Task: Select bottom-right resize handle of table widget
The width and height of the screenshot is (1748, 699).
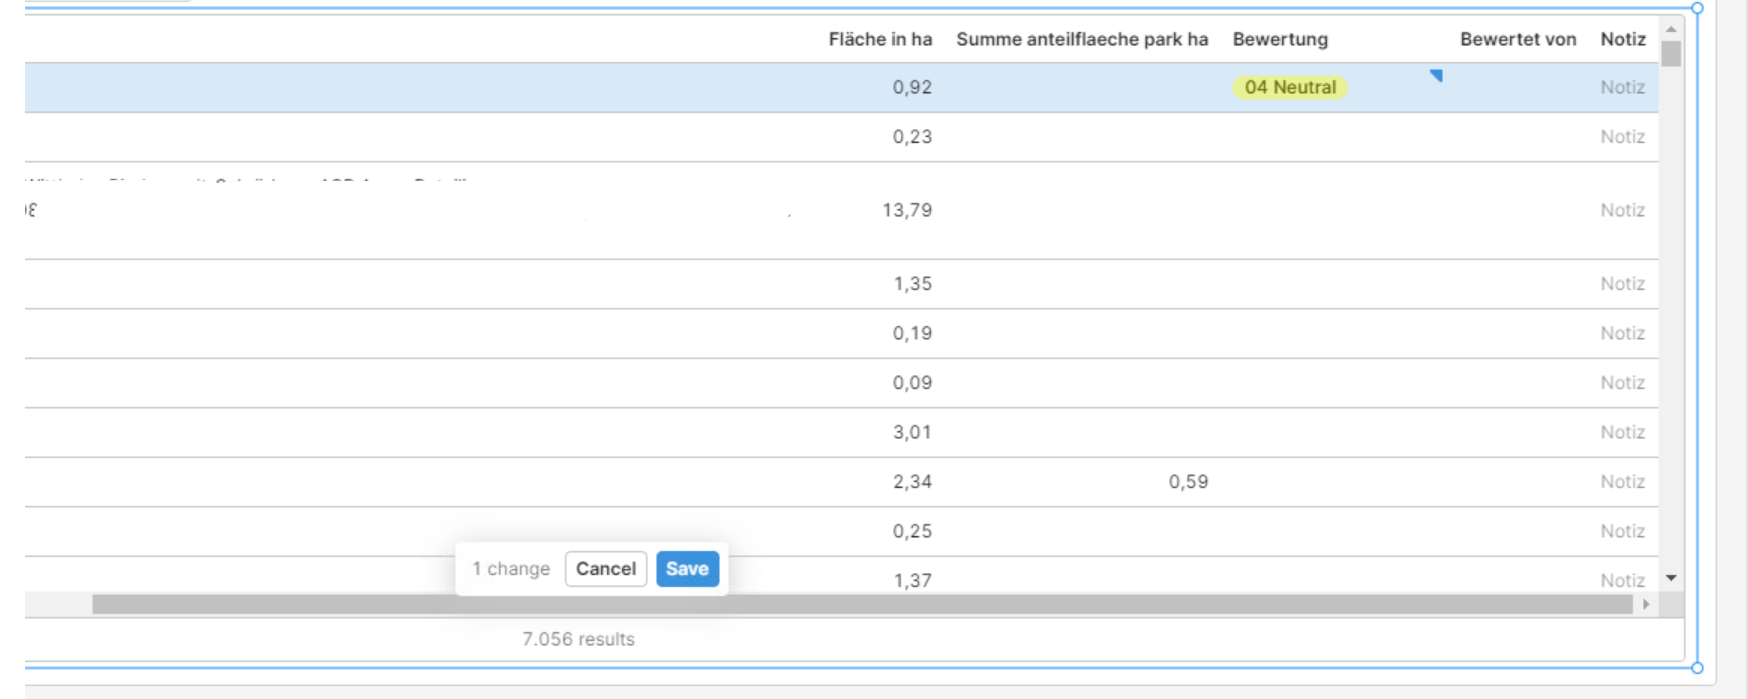Action: 1697,667
